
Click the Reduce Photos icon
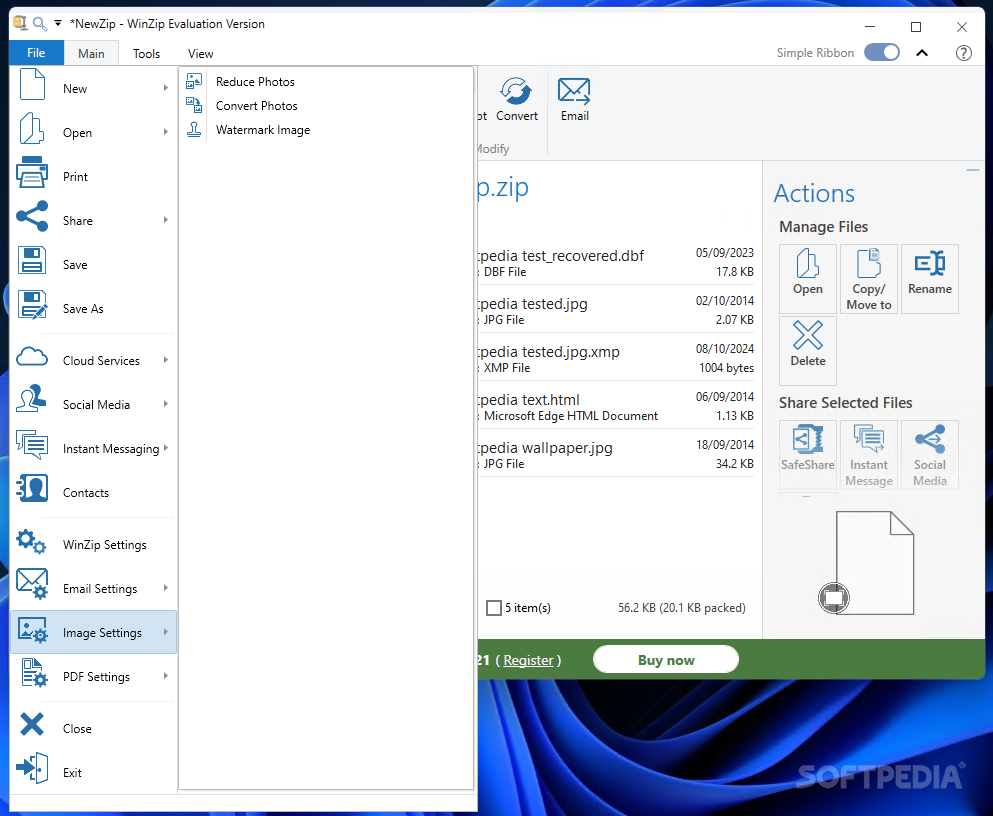[194, 81]
